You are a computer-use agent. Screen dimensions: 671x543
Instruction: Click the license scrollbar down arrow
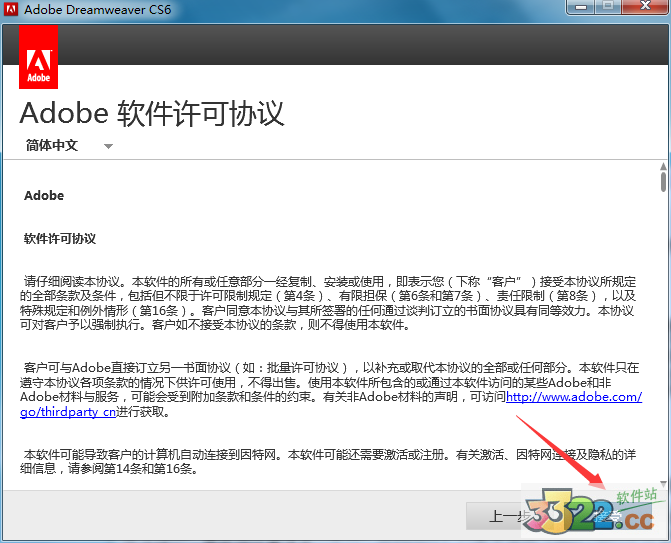(x=663, y=484)
